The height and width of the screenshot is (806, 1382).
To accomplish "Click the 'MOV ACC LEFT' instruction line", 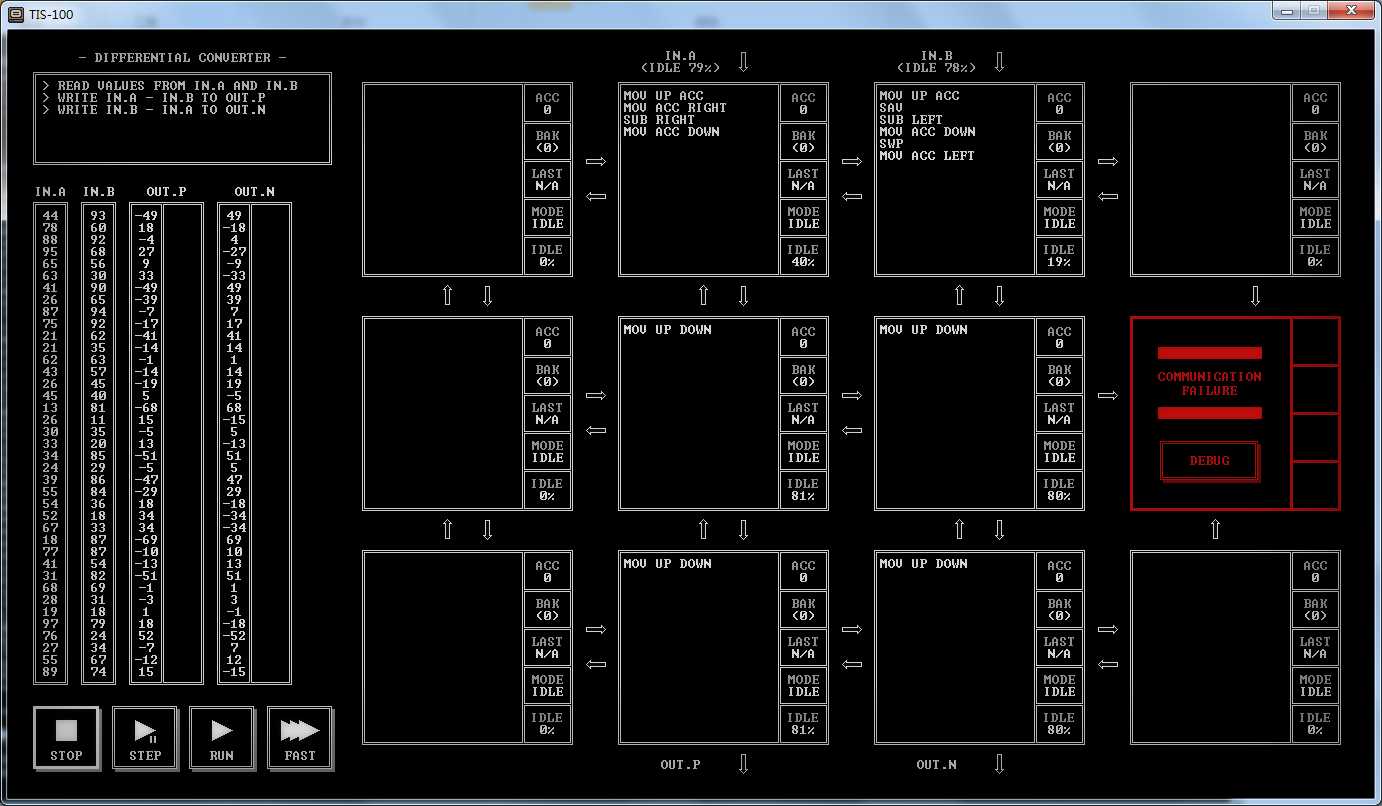I will pos(927,156).
